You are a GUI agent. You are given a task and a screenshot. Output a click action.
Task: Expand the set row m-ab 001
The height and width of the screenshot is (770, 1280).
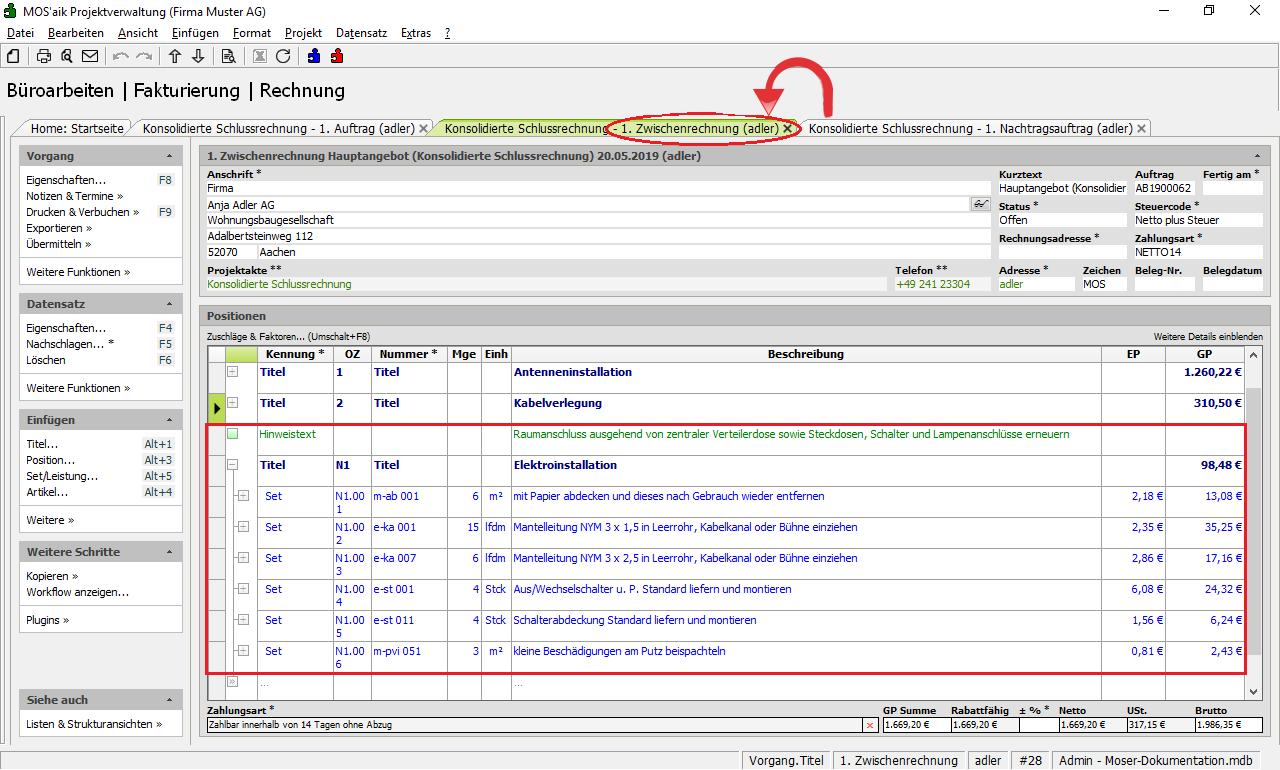pyautogui.click(x=242, y=496)
